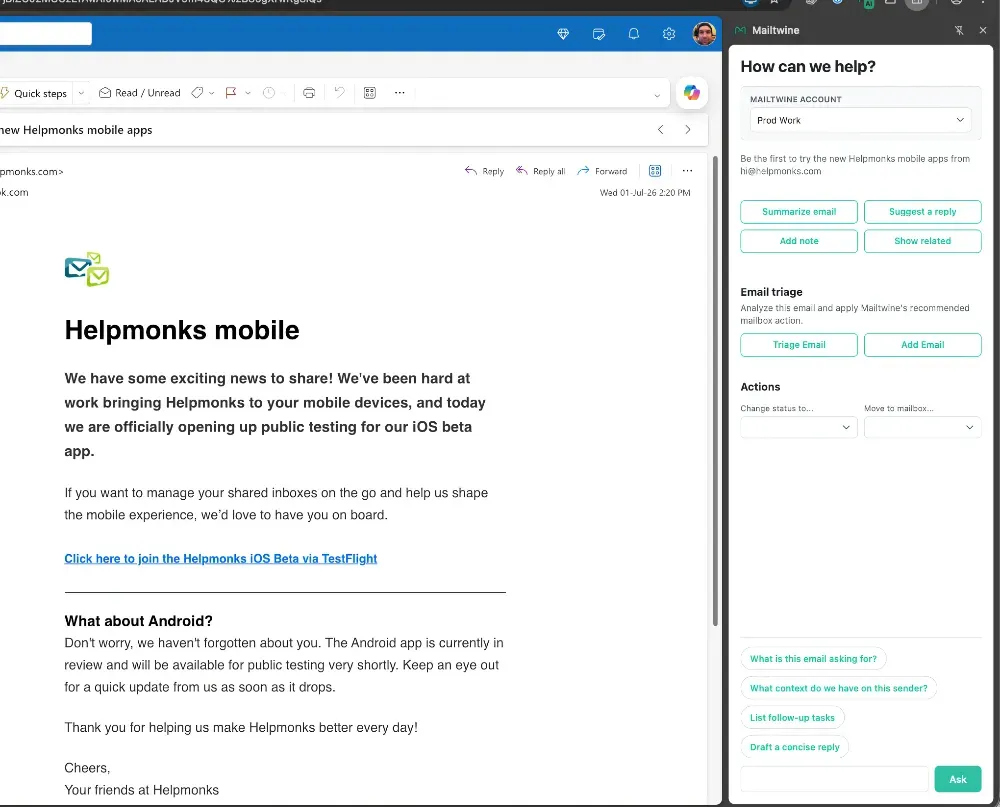Select 'What context do we have on this sender?'
The width and height of the screenshot is (1000, 807).
click(839, 688)
